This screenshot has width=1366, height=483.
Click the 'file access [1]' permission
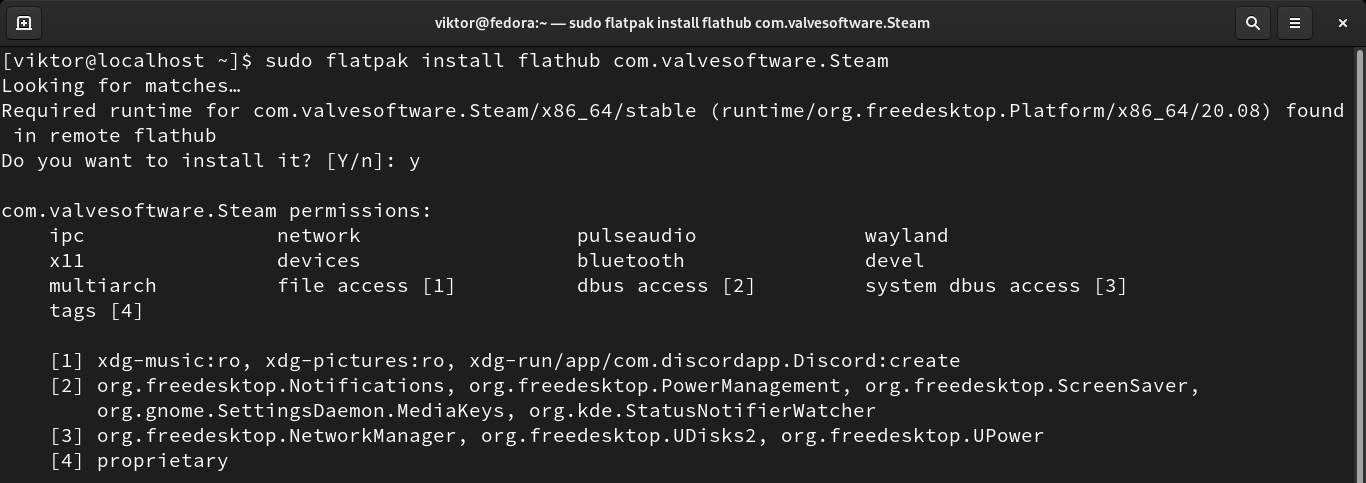tap(366, 286)
